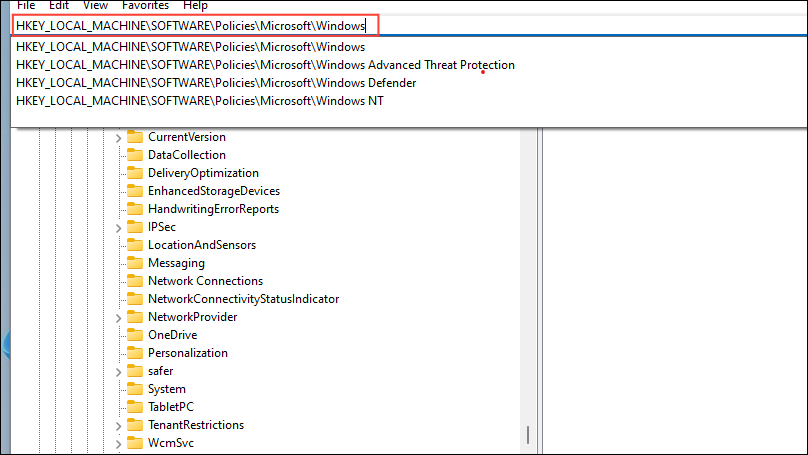The image size is (808, 455).
Task: Select Windows Advanced Threat Protection suggestion
Action: coord(265,65)
